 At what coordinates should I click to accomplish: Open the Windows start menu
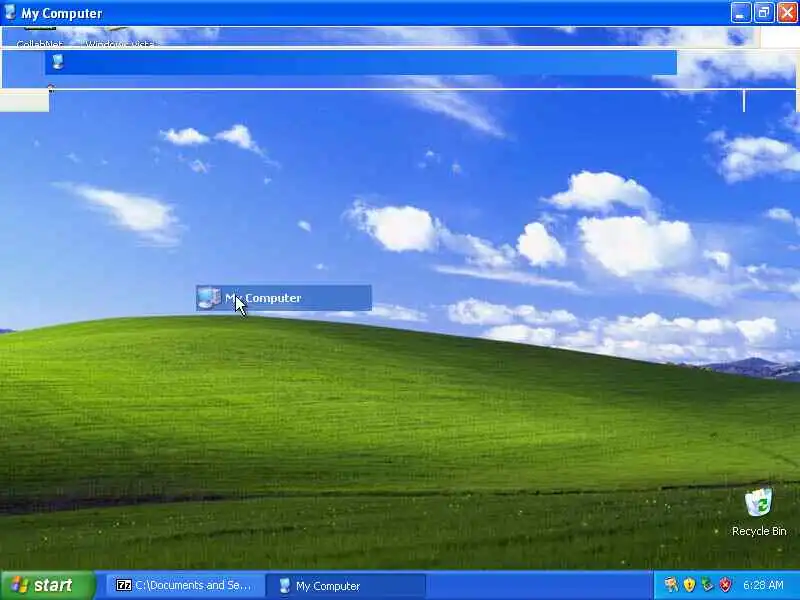pyautogui.click(x=48, y=585)
